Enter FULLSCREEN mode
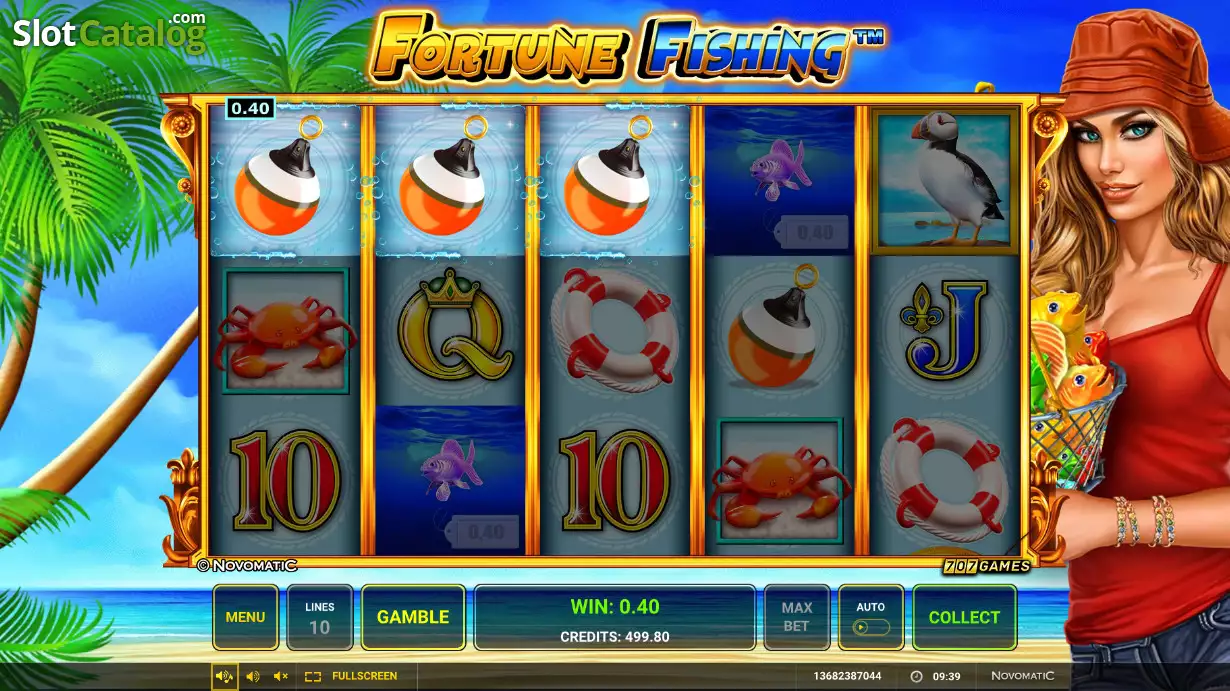The height and width of the screenshot is (691, 1230). 351,677
